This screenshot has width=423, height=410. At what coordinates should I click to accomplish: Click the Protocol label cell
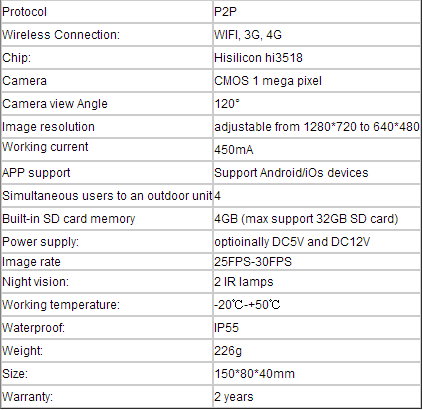(x=107, y=12)
